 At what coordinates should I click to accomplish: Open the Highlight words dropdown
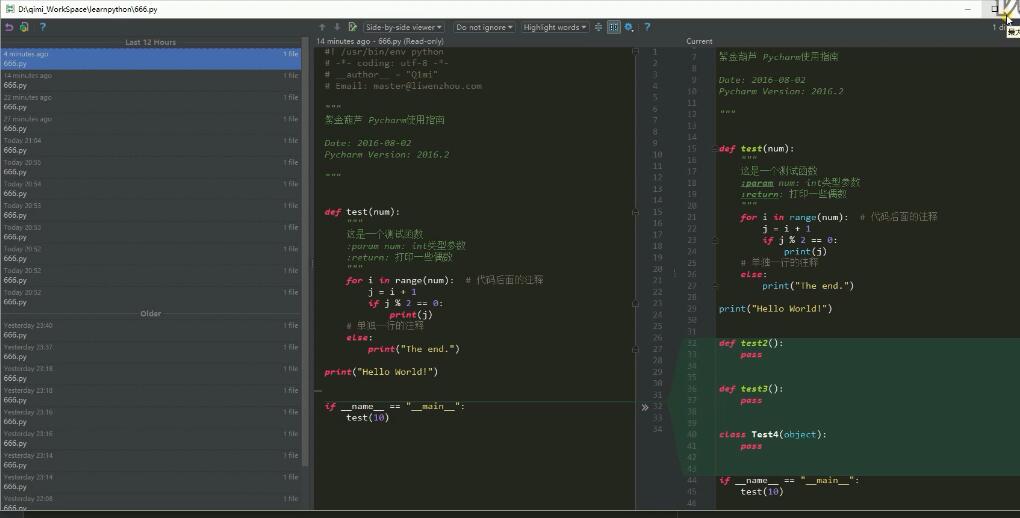pos(555,27)
